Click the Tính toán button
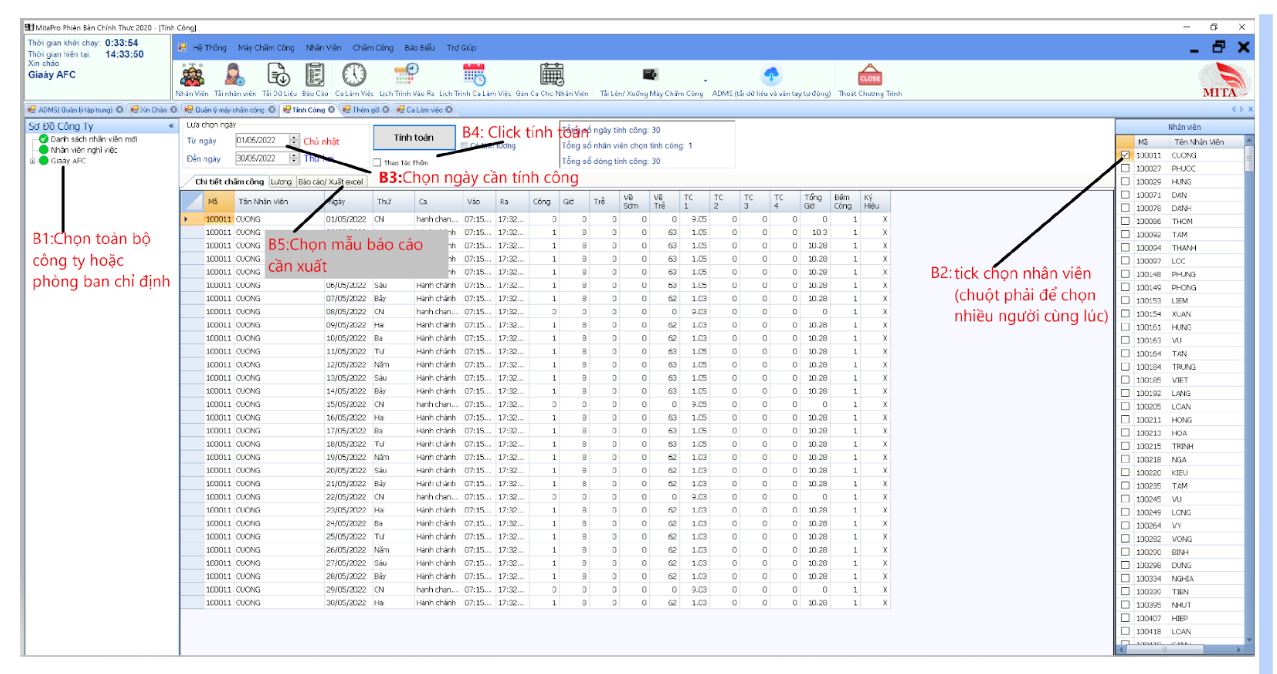Screen dimensions: 1277x674 pyautogui.click(x=409, y=139)
